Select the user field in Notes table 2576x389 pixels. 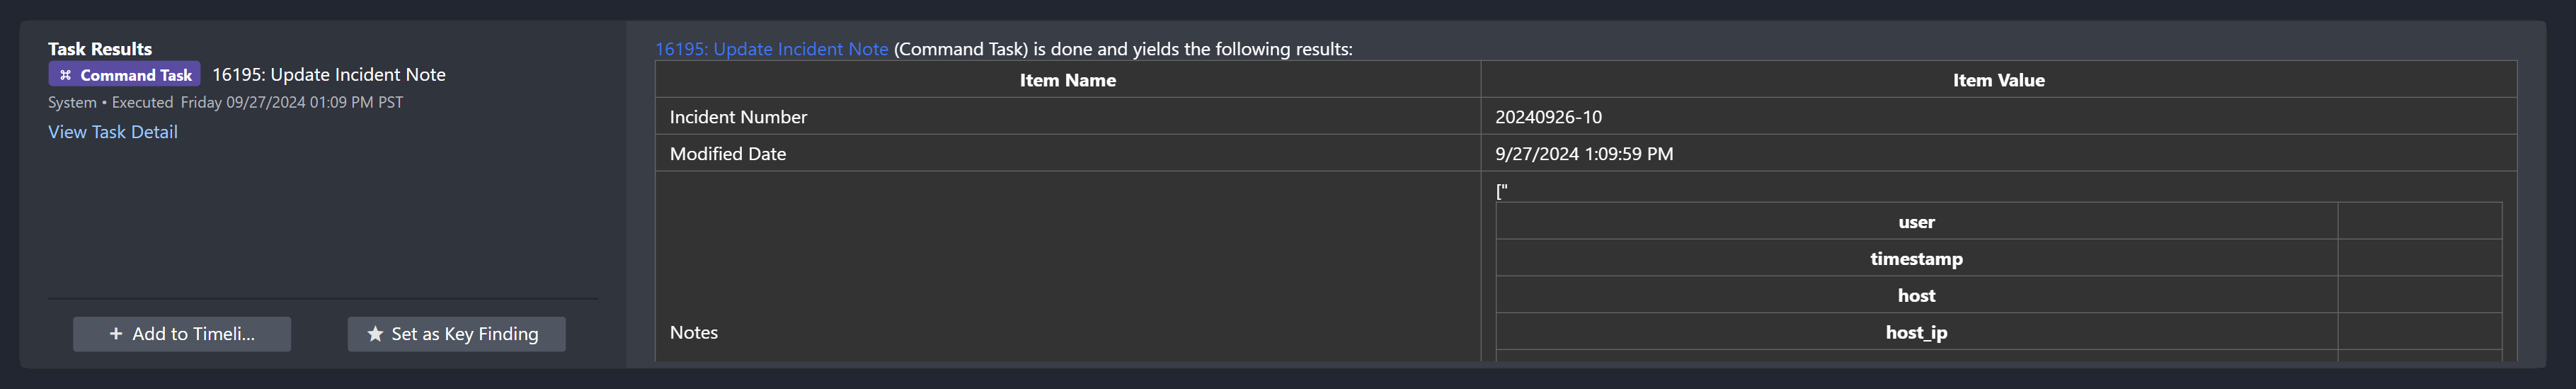1916,222
